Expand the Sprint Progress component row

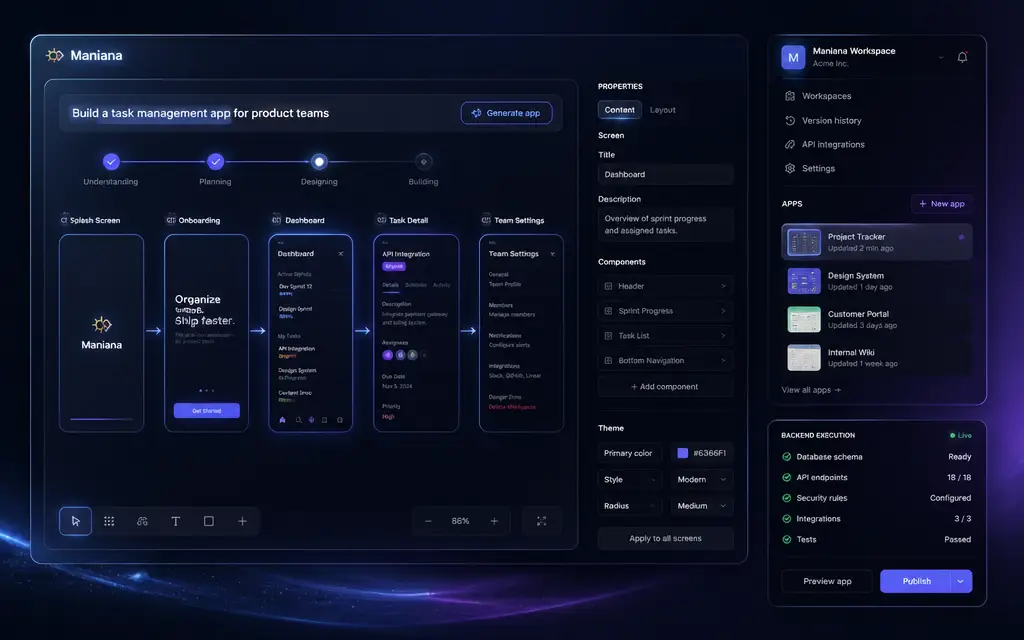tap(723, 311)
